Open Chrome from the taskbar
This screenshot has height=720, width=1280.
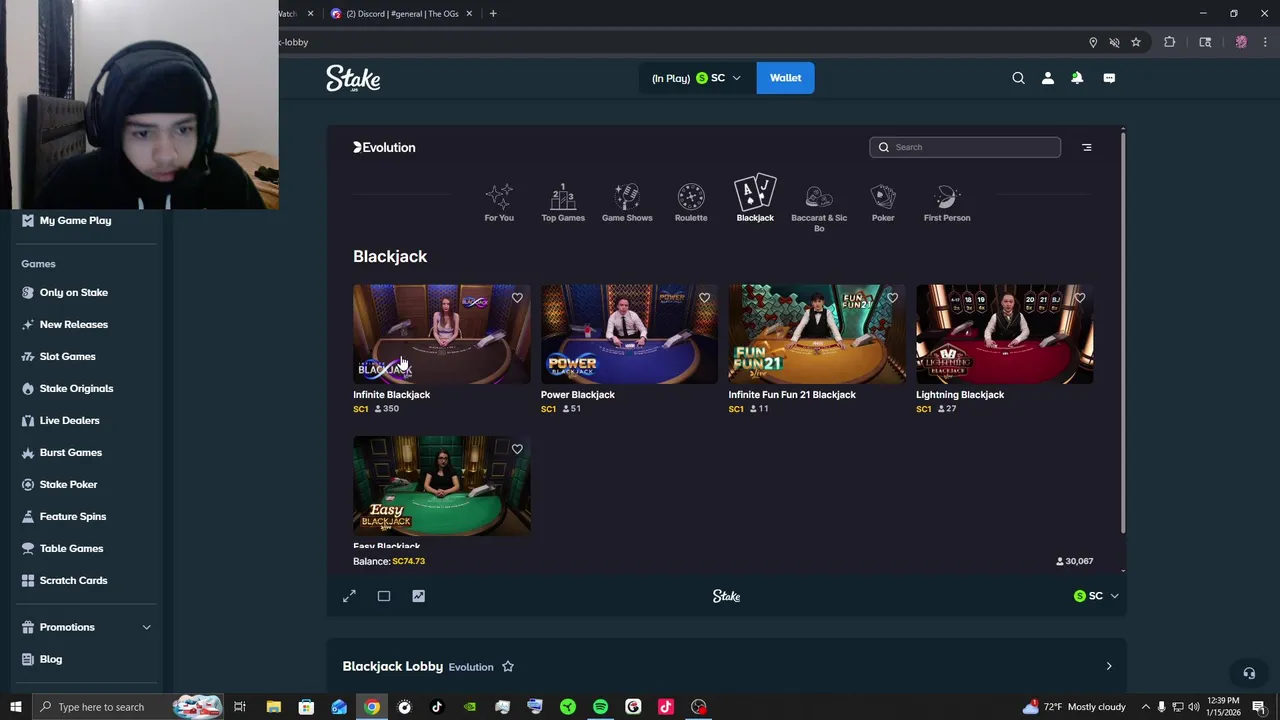click(x=372, y=707)
